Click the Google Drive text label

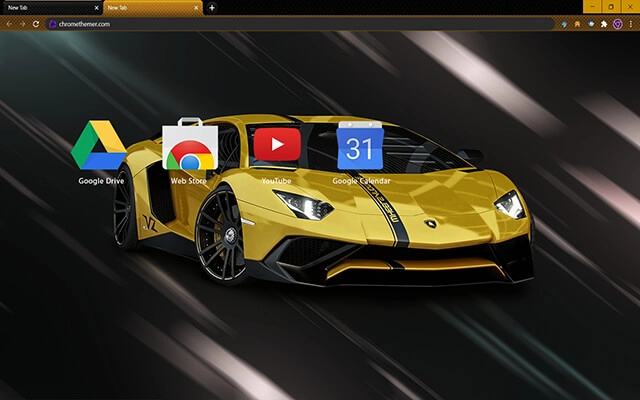(x=101, y=181)
